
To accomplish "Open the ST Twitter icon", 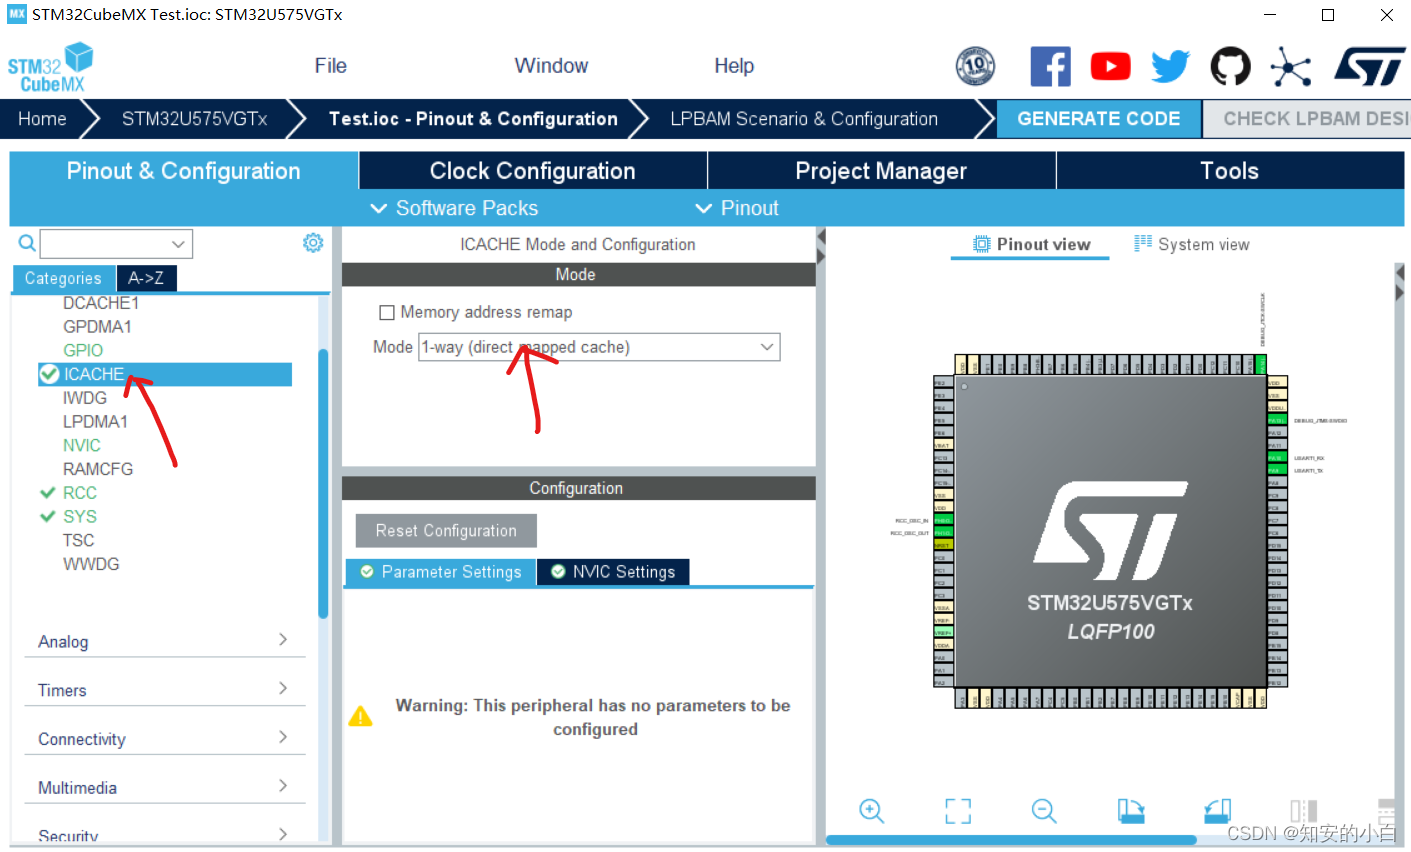I will 1170,67.
